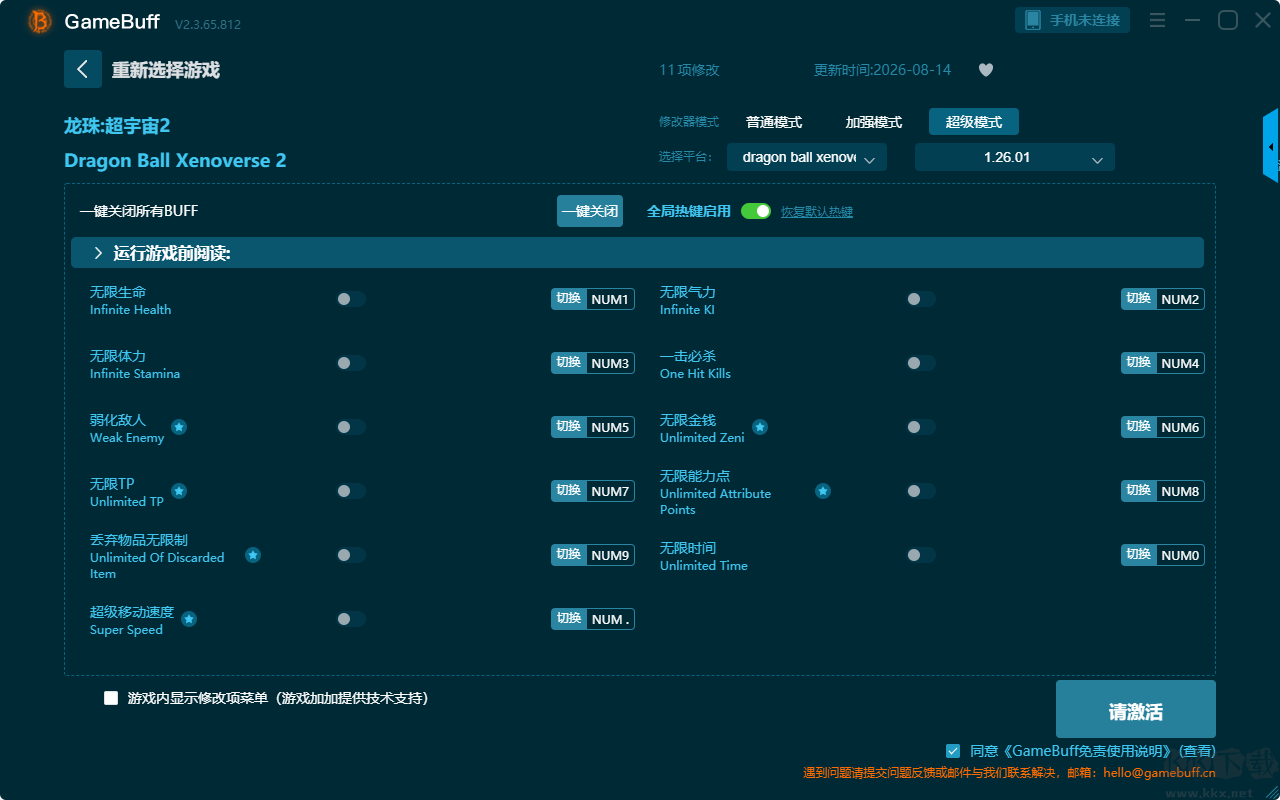Viewport: 1280px width, 800px height.
Task: Click the NUM1 hotkey switch button
Action: coord(593,299)
